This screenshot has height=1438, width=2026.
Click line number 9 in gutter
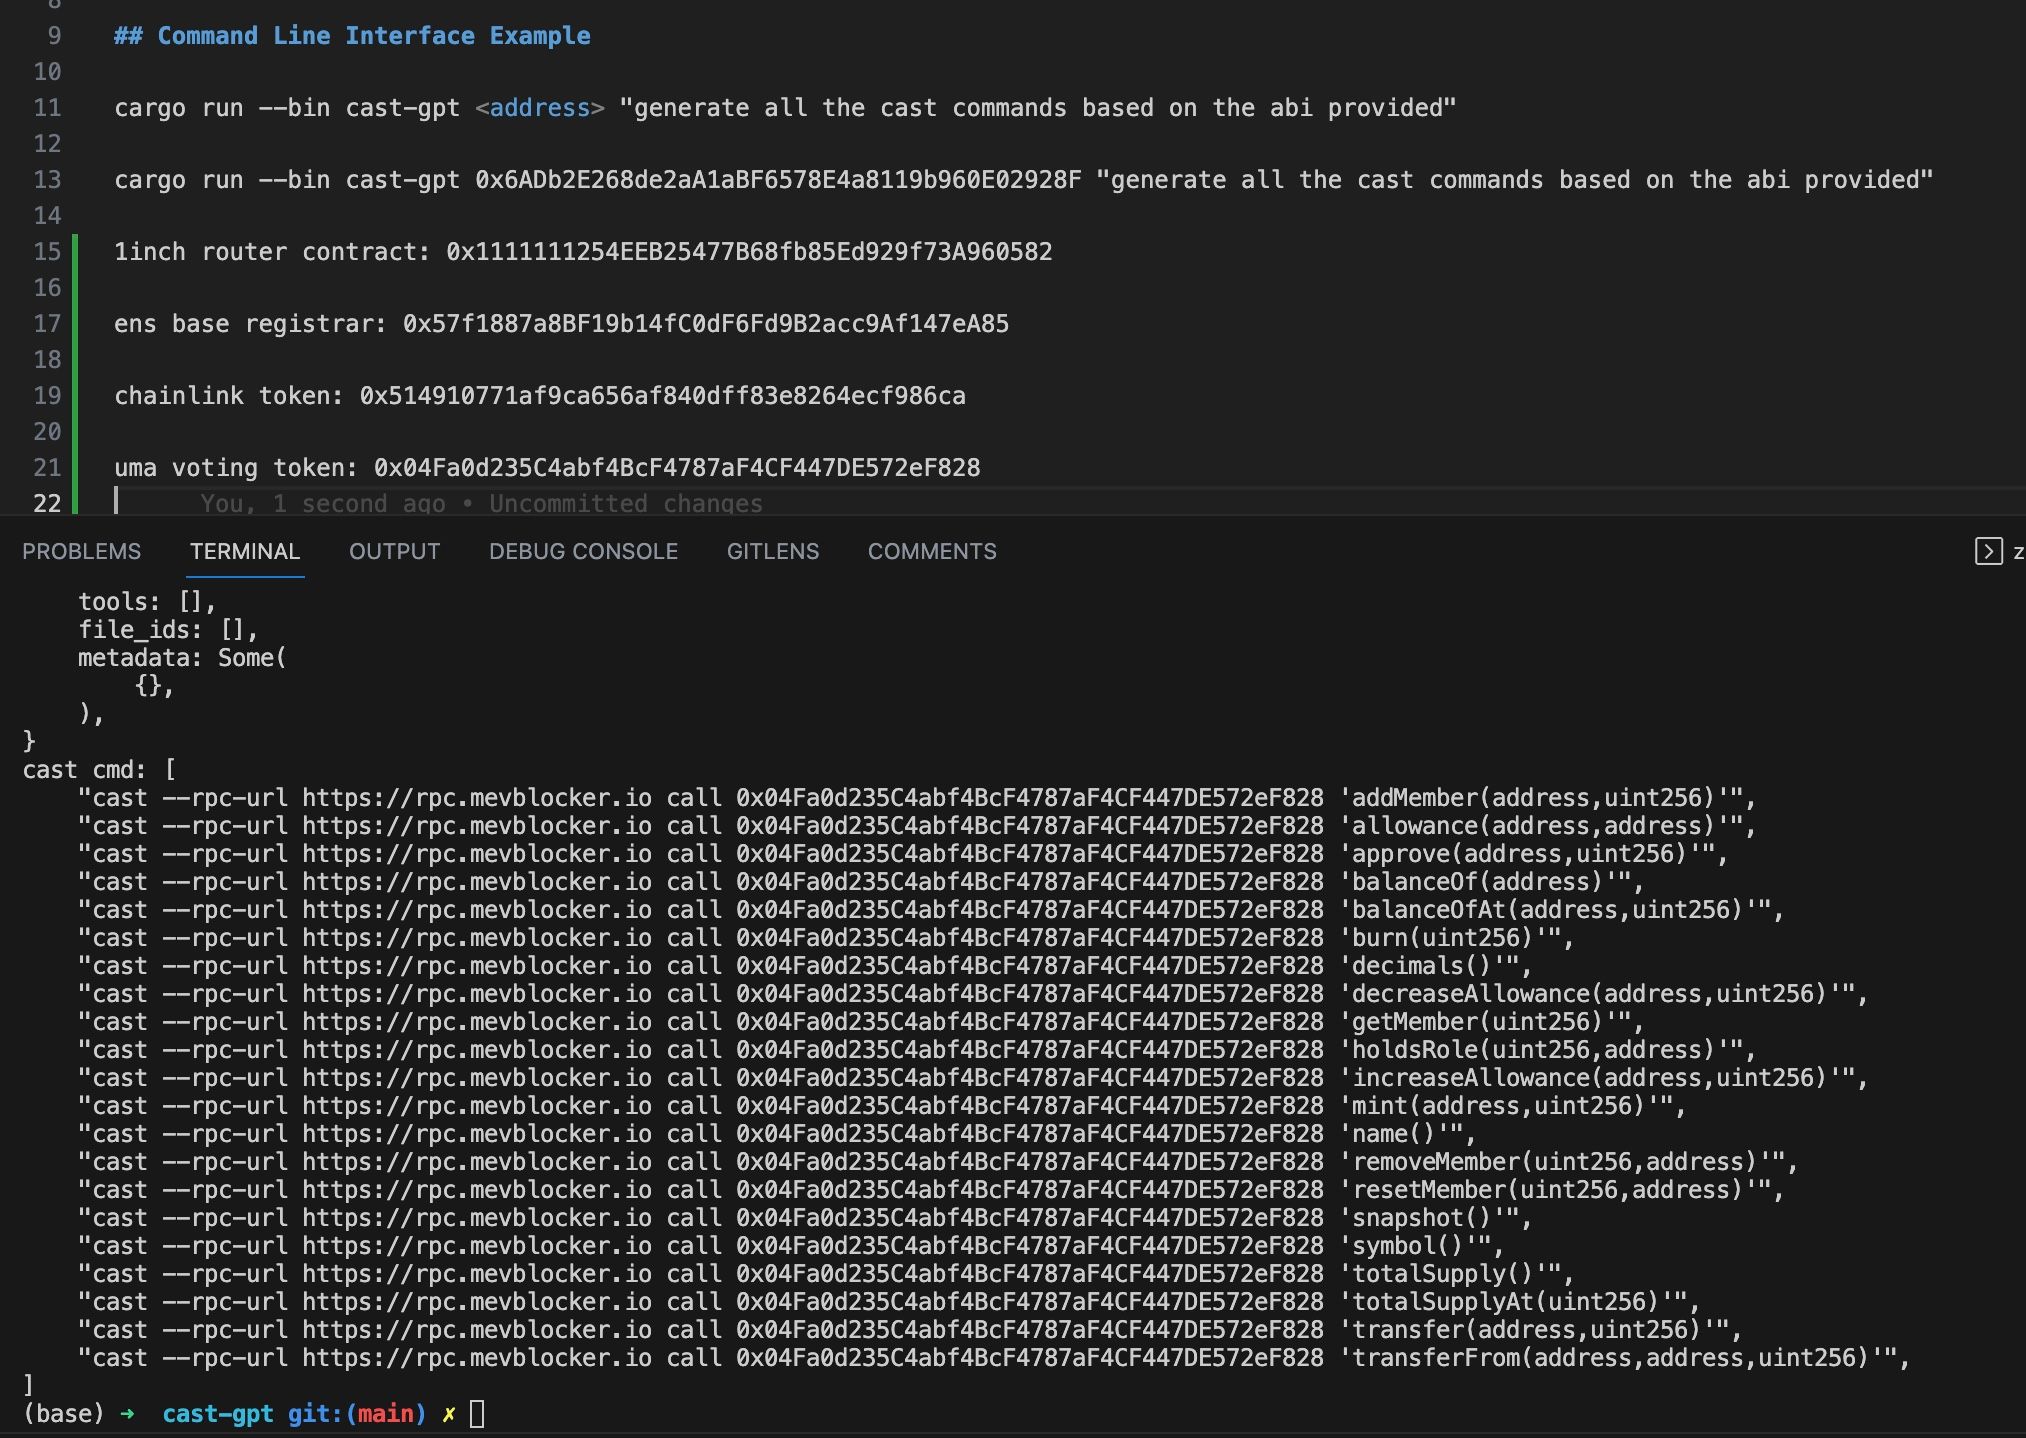point(54,36)
